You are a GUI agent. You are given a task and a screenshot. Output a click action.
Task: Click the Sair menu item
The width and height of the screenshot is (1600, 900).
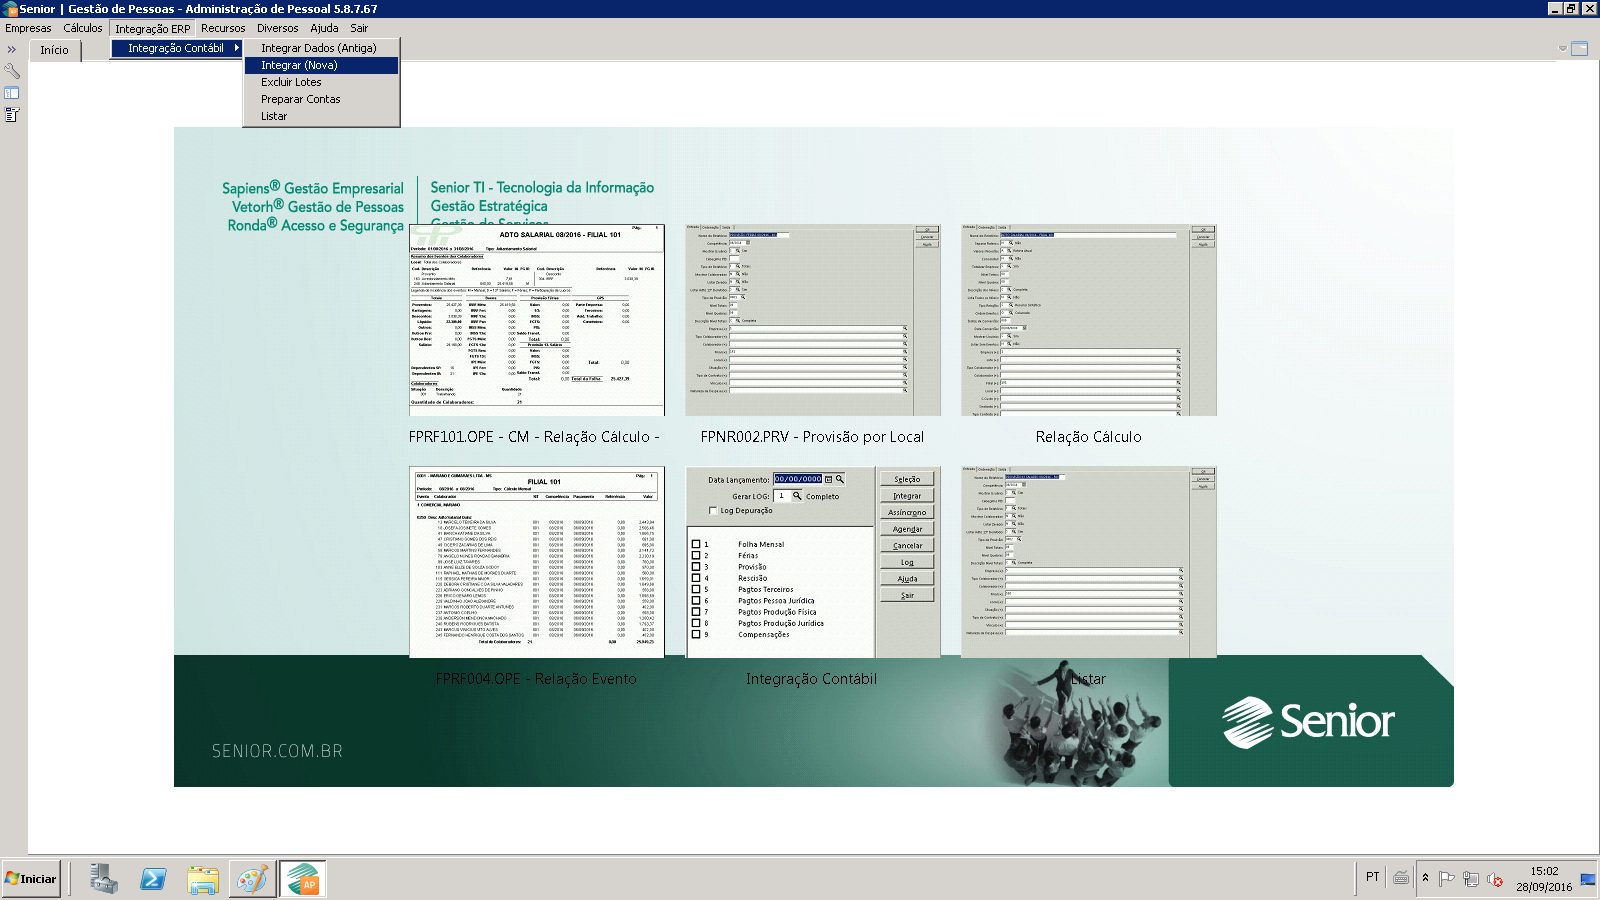[359, 28]
